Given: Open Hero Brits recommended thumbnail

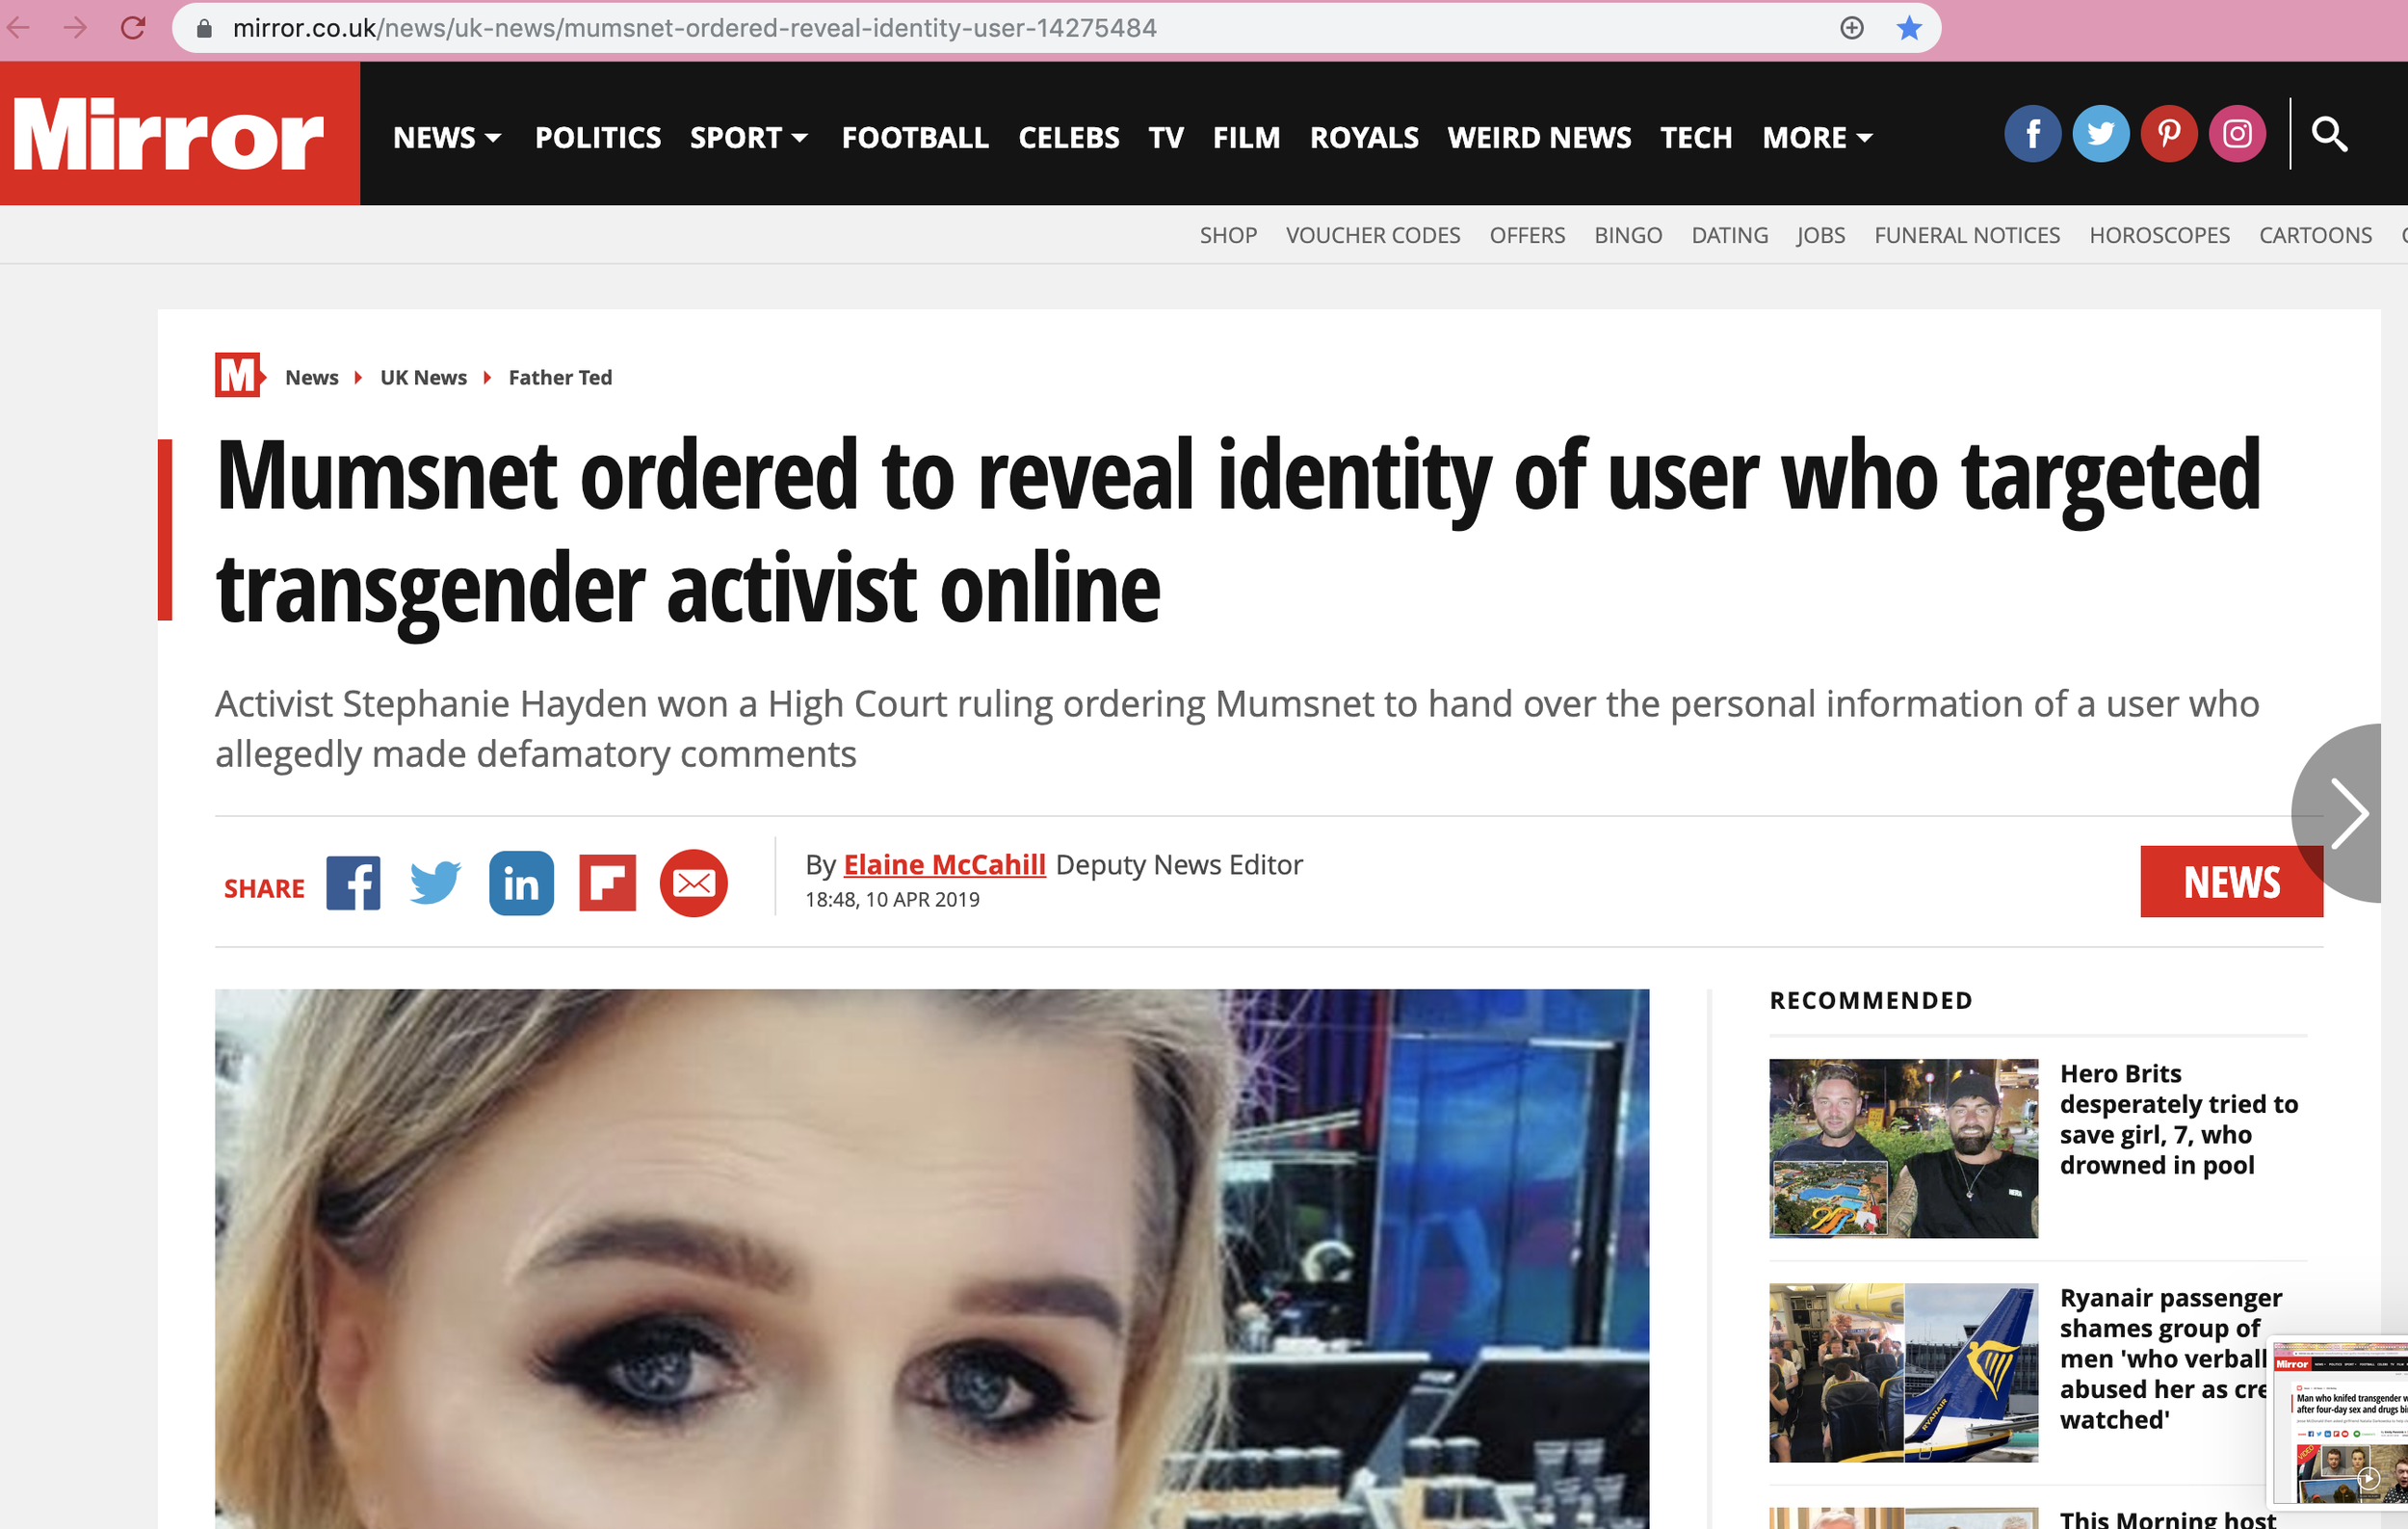Looking at the screenshot, I should pos(1902,1148).
